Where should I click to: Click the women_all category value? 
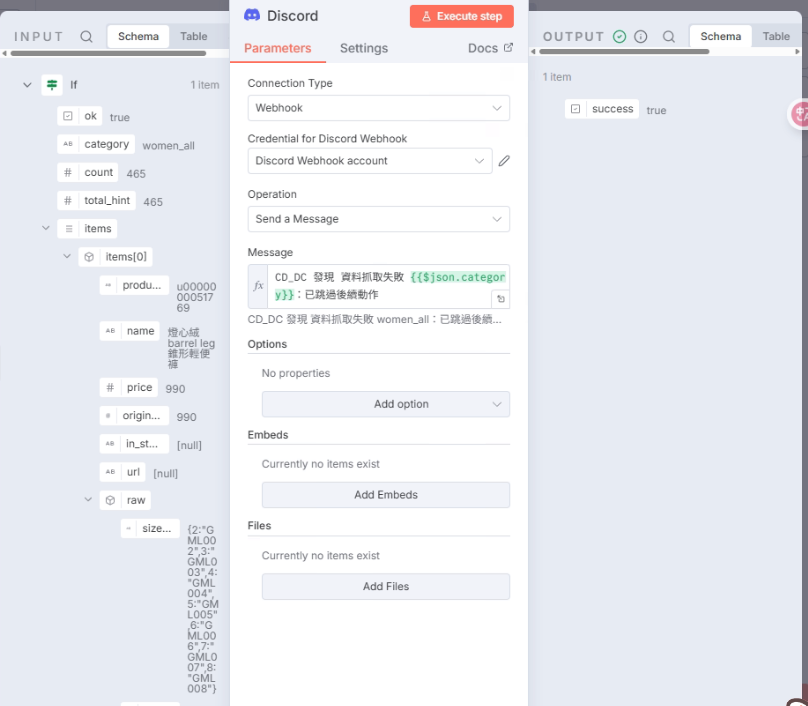pos(169,146)
